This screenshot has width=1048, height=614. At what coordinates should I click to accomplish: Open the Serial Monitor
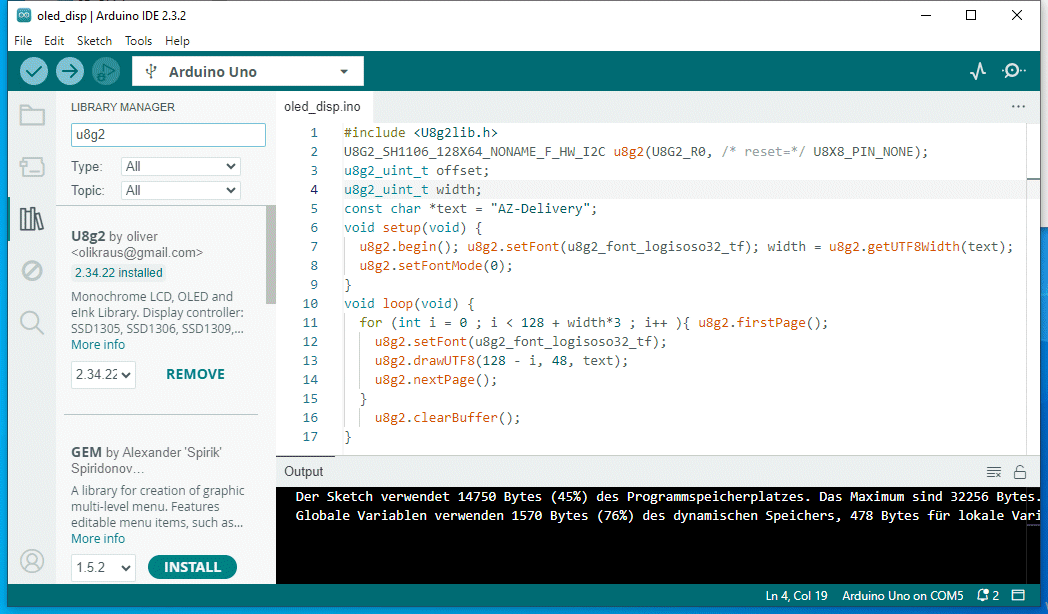pyautogui.click(x=1013, y=71)
